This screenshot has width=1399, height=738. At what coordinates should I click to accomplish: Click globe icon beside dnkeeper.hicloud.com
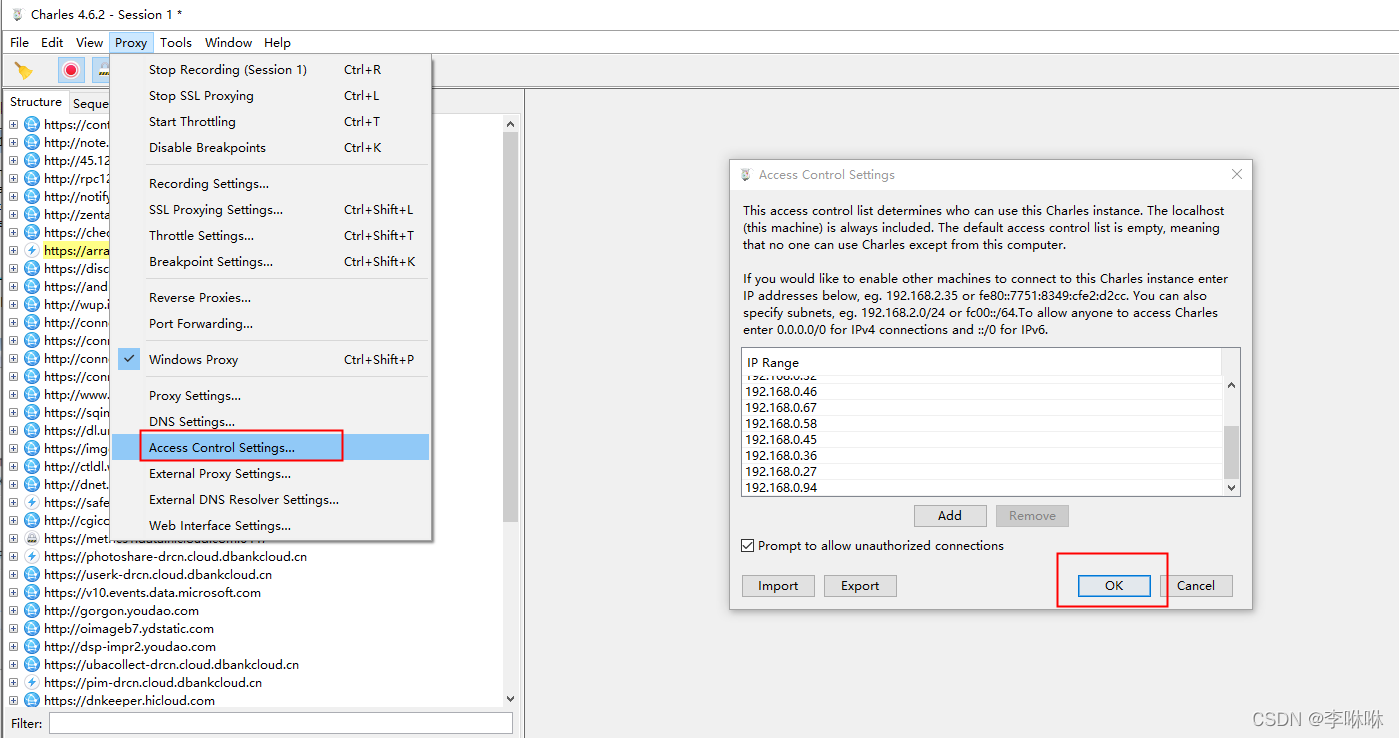[x=31, y=701]
